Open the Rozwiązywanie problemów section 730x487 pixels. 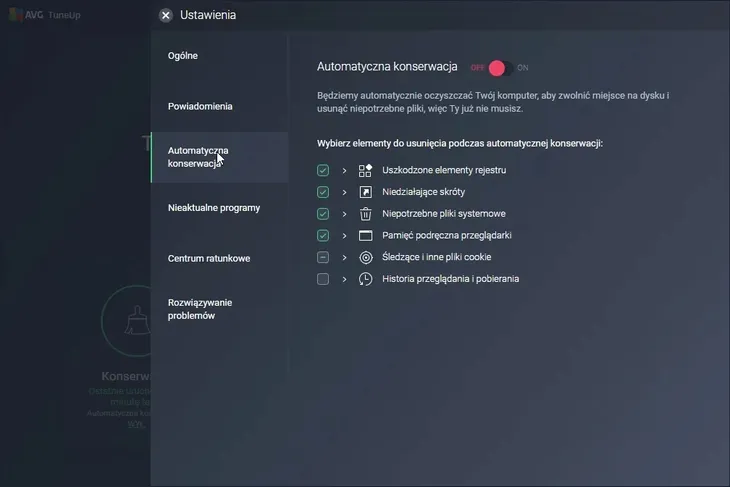(200, 309)
